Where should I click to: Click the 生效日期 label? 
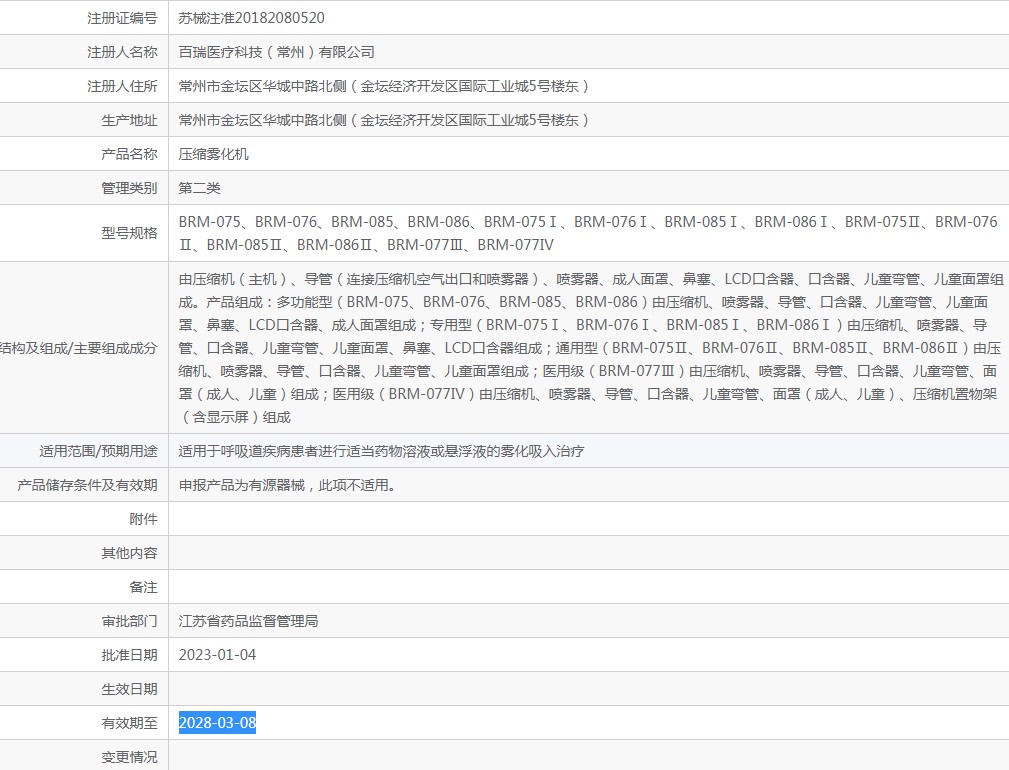pyautogui.click(x=129, y=689)
